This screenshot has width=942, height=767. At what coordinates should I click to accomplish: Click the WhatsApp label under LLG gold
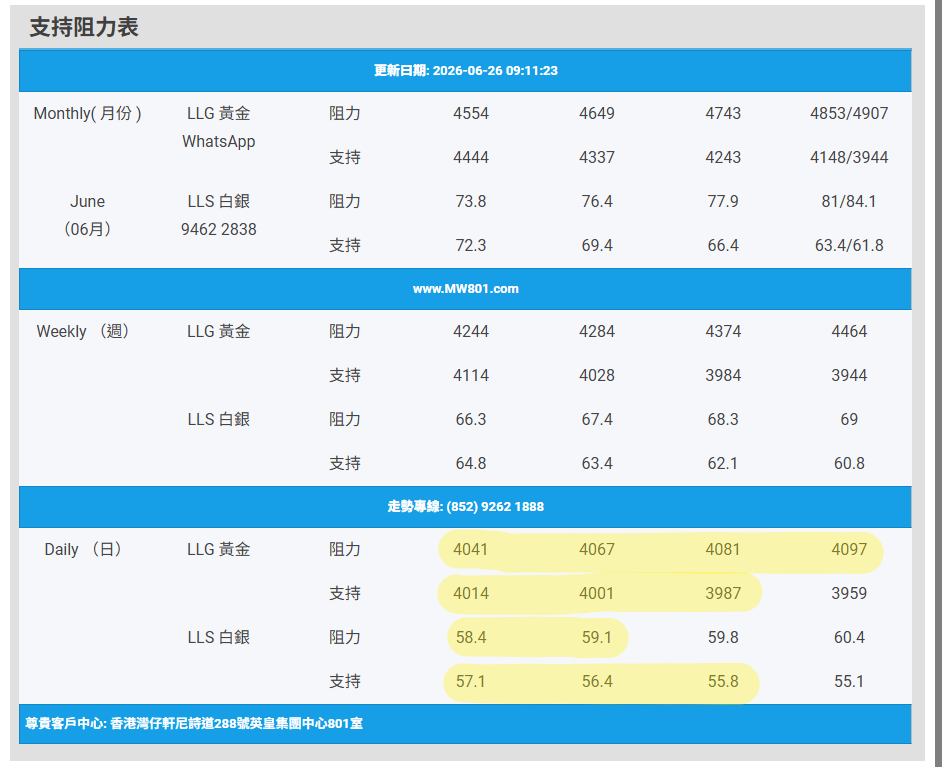(x=219, y=142)
